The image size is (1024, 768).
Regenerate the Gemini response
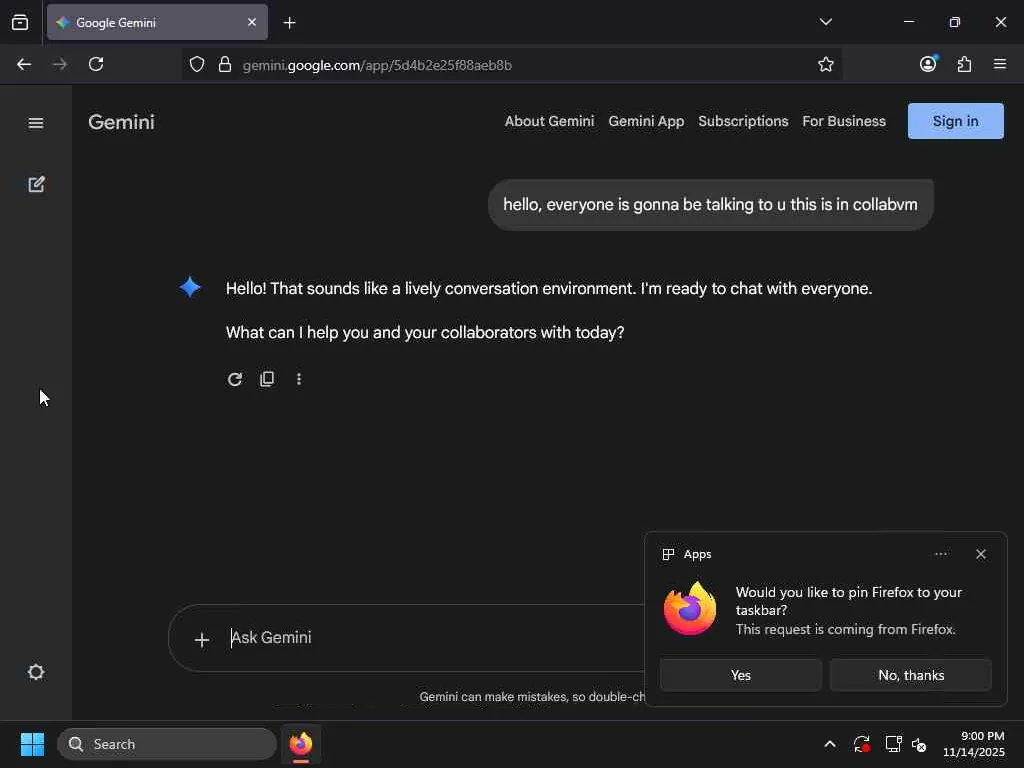(x=235, y=379)
